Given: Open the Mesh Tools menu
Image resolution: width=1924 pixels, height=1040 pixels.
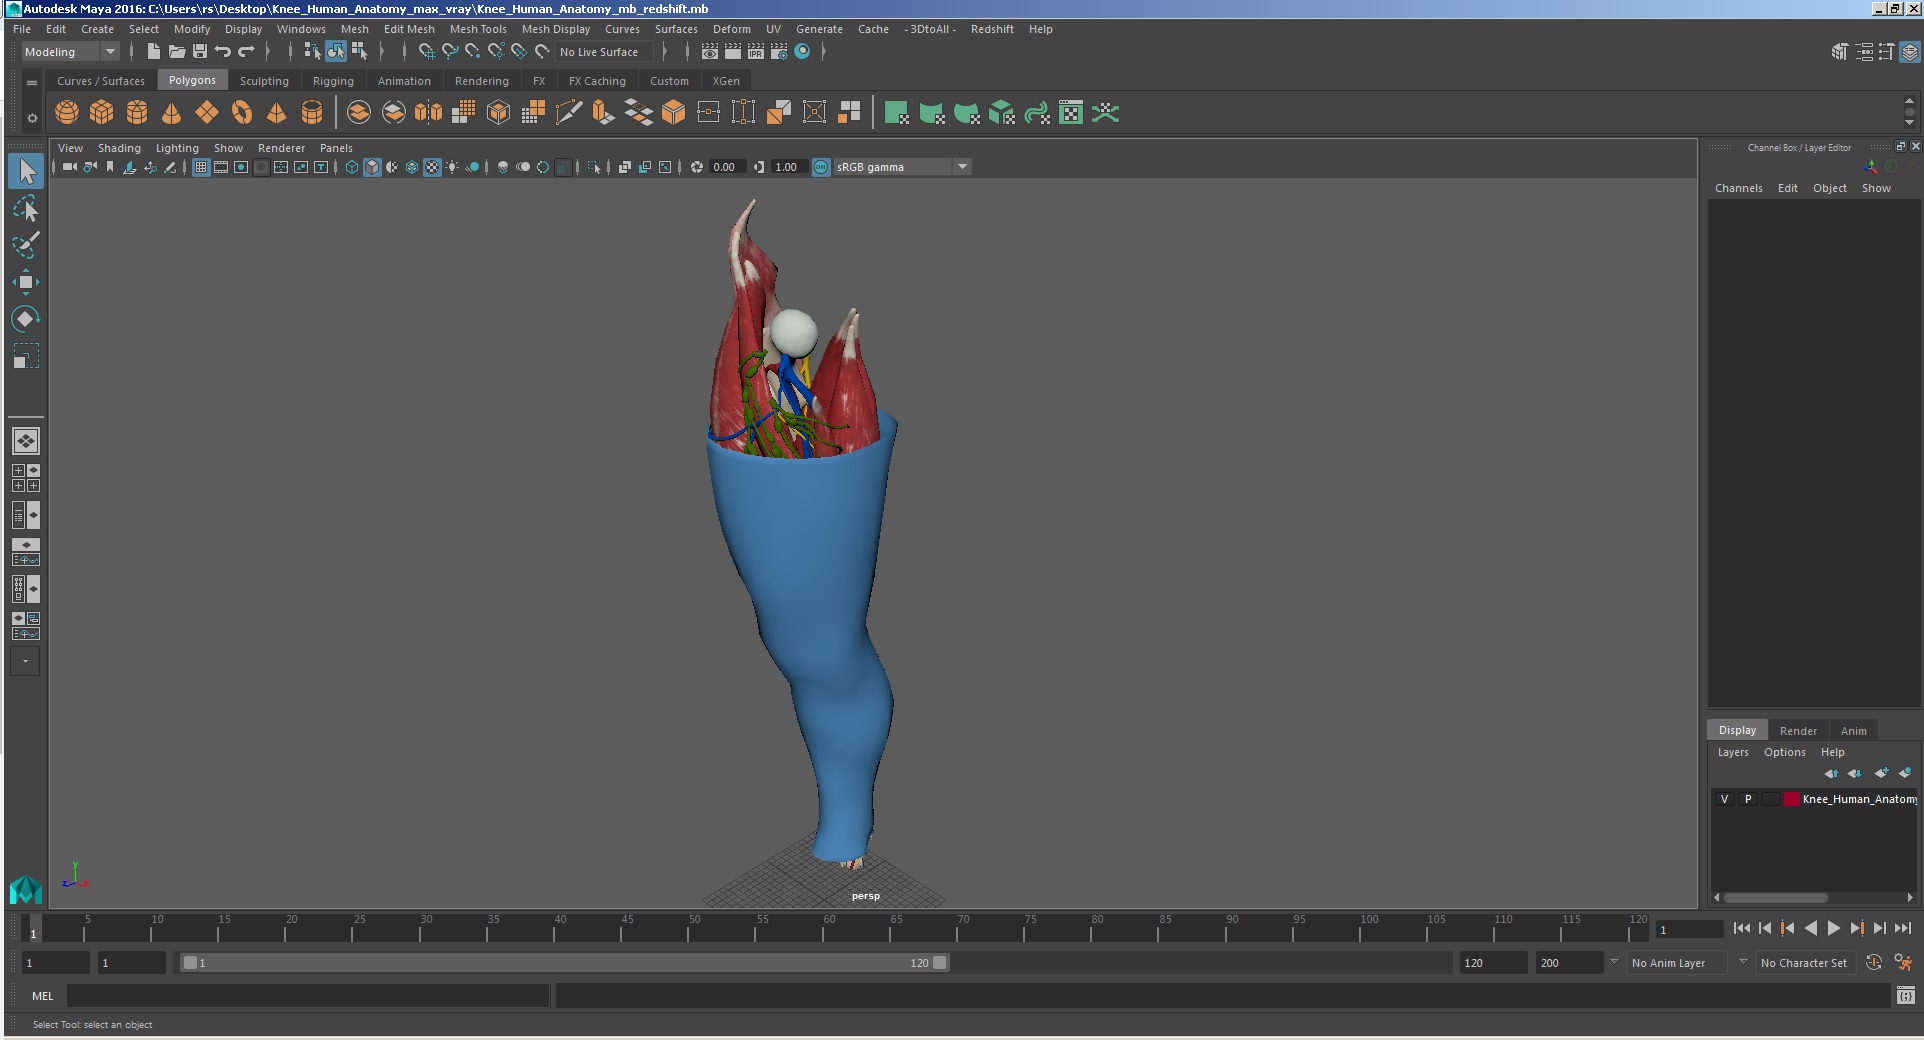Looking at the screenshot, I should [478, 29].
